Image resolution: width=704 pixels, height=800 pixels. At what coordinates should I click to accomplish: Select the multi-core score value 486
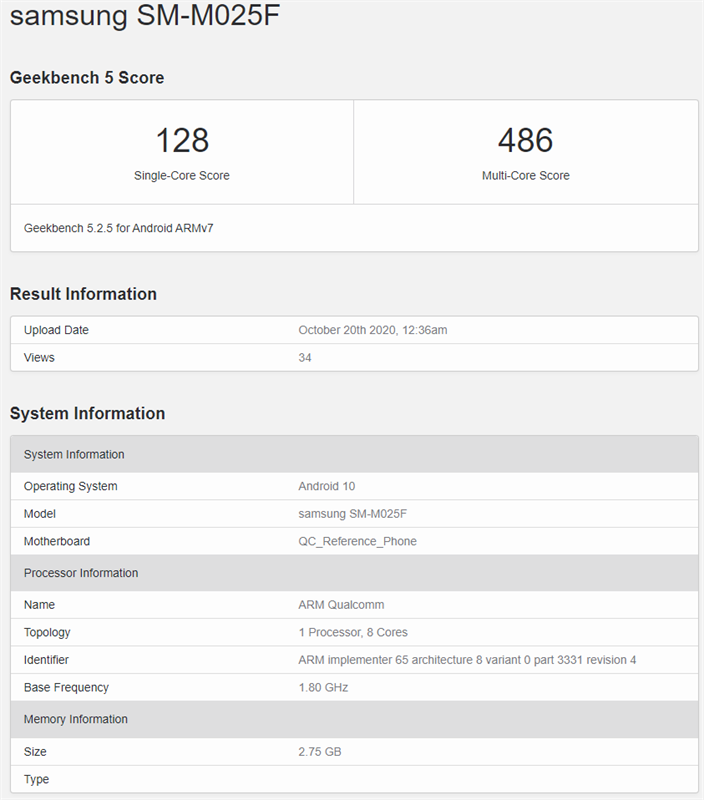pyautogui.click(x=525, y=140)
